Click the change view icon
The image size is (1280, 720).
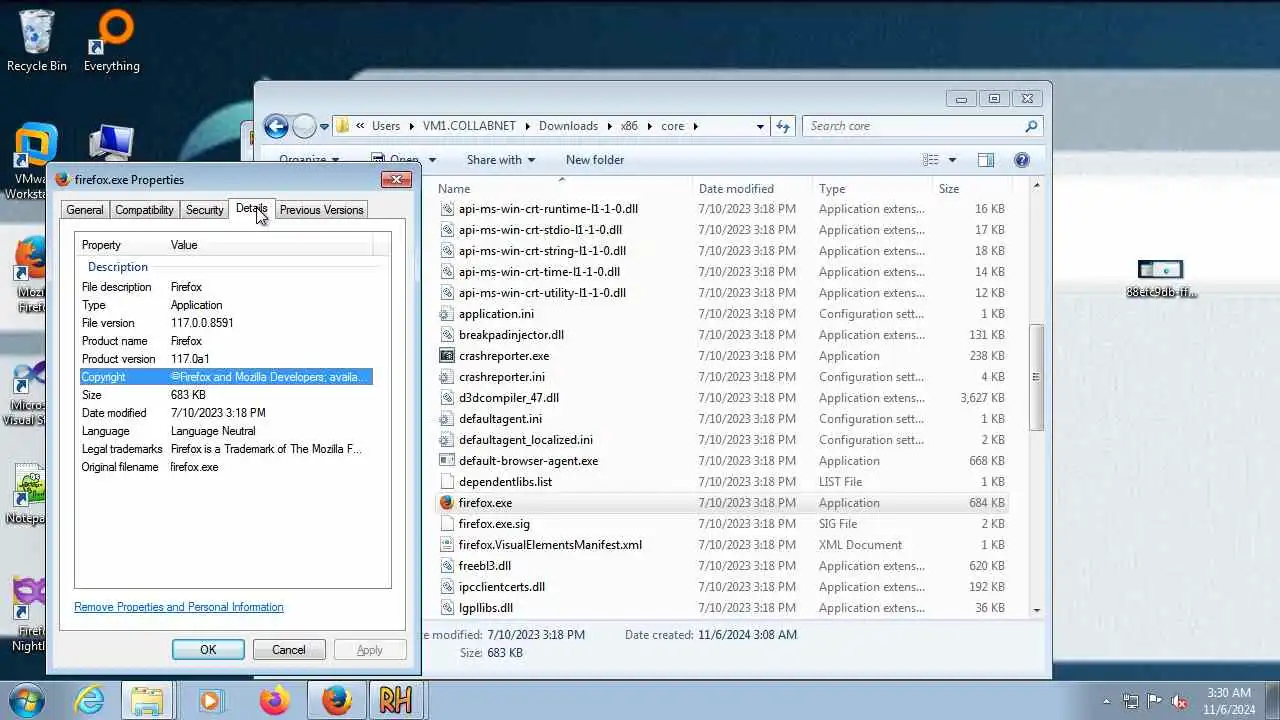(x=931, y=160)
